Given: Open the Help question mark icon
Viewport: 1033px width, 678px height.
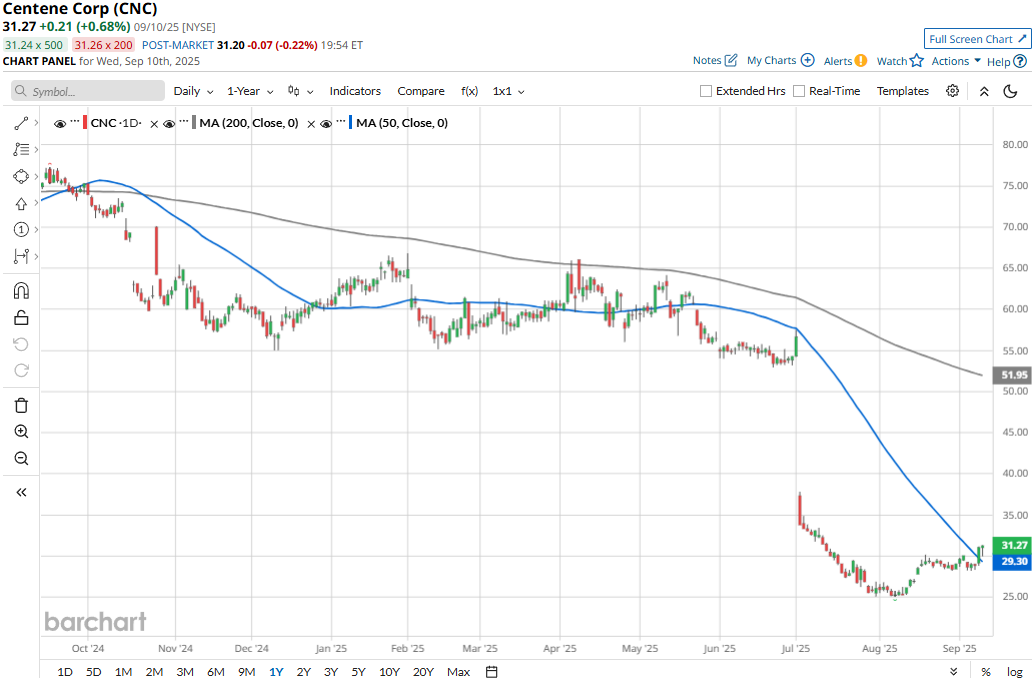Looking at the screenshot, I should click(1020, 61).
